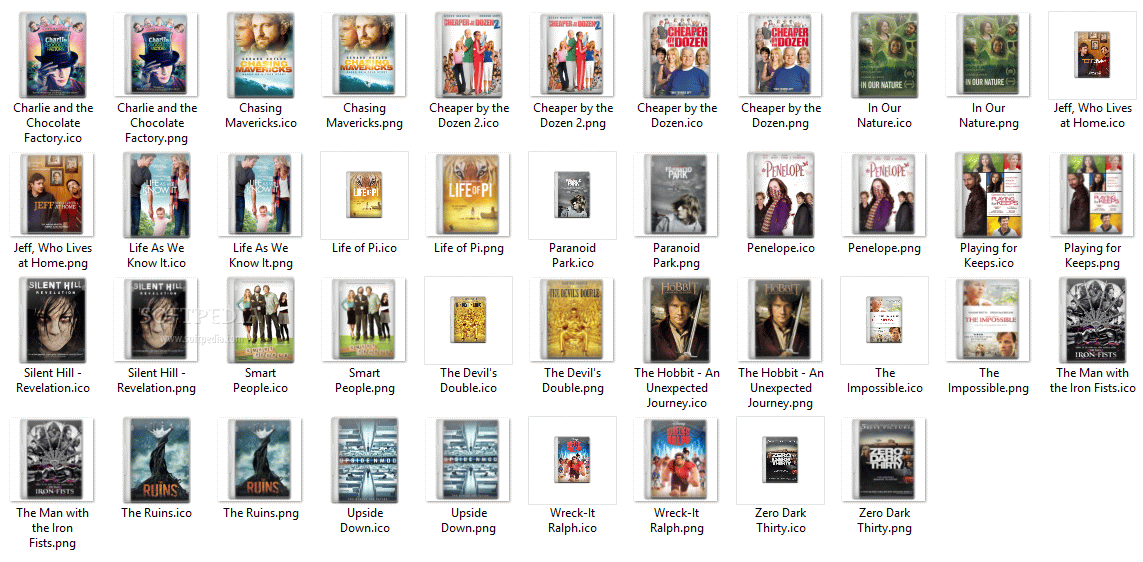This screenshot has height=562, width=1143.
Task: Click the Chasing Mavericks.png file icon
Action: click(x=364, y=54)
